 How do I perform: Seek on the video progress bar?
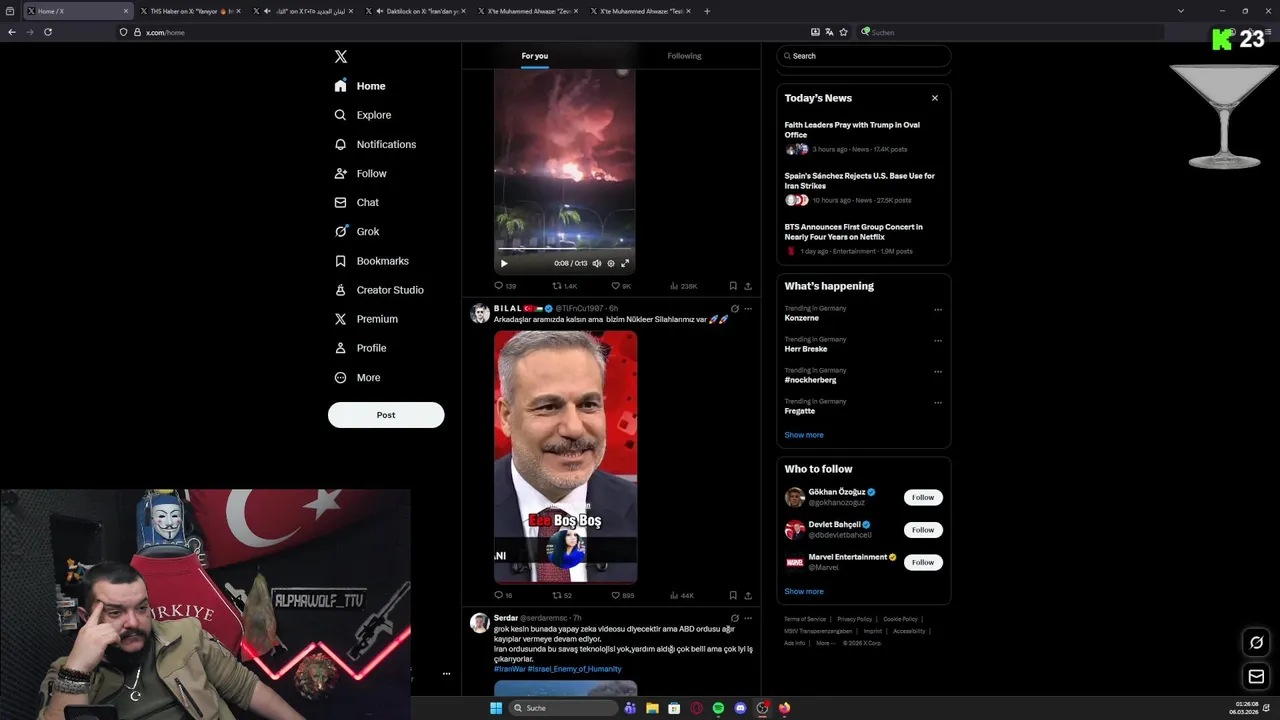coord(565,249)
